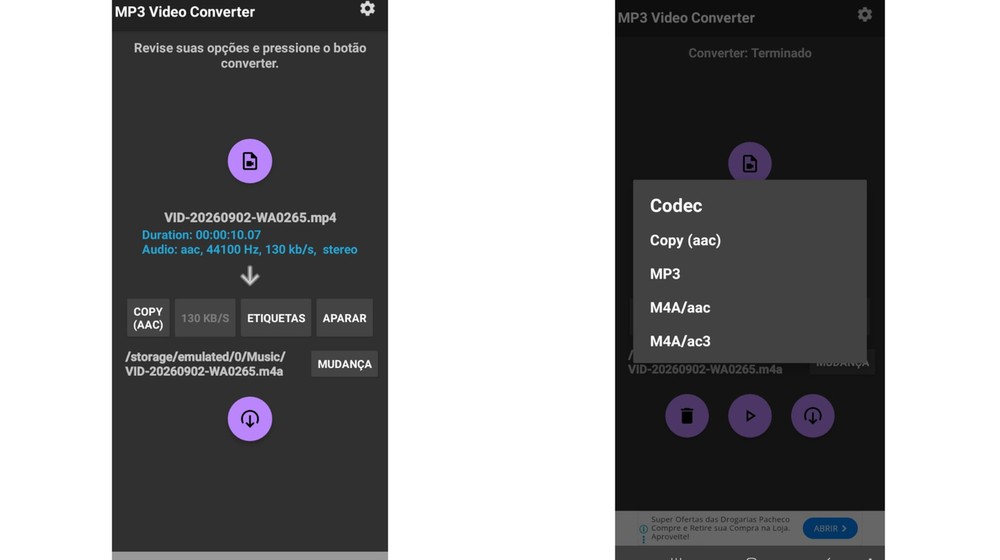Click the Codec dialog title
The image size is (1000, 560).
click(676, 205)
